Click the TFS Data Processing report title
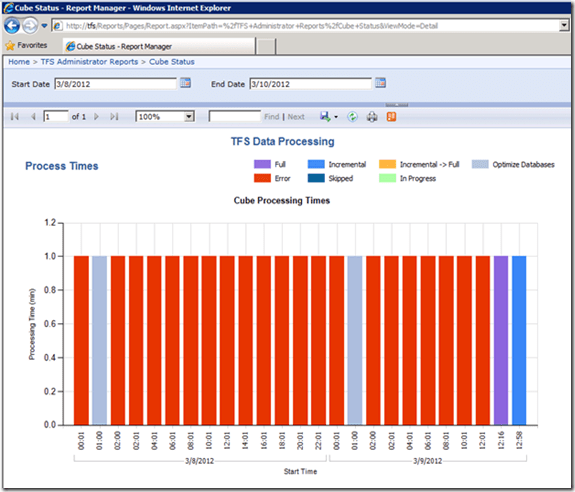This screenshot has height=492, width=575. 282,142
